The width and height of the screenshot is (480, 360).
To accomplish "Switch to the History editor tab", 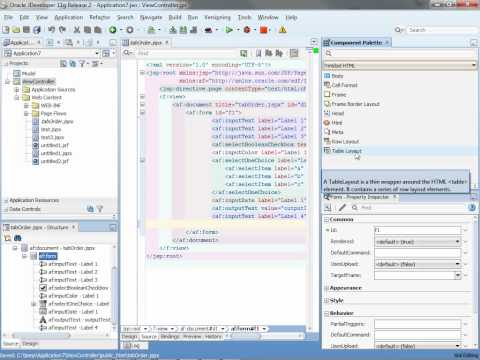I will 213,337.
